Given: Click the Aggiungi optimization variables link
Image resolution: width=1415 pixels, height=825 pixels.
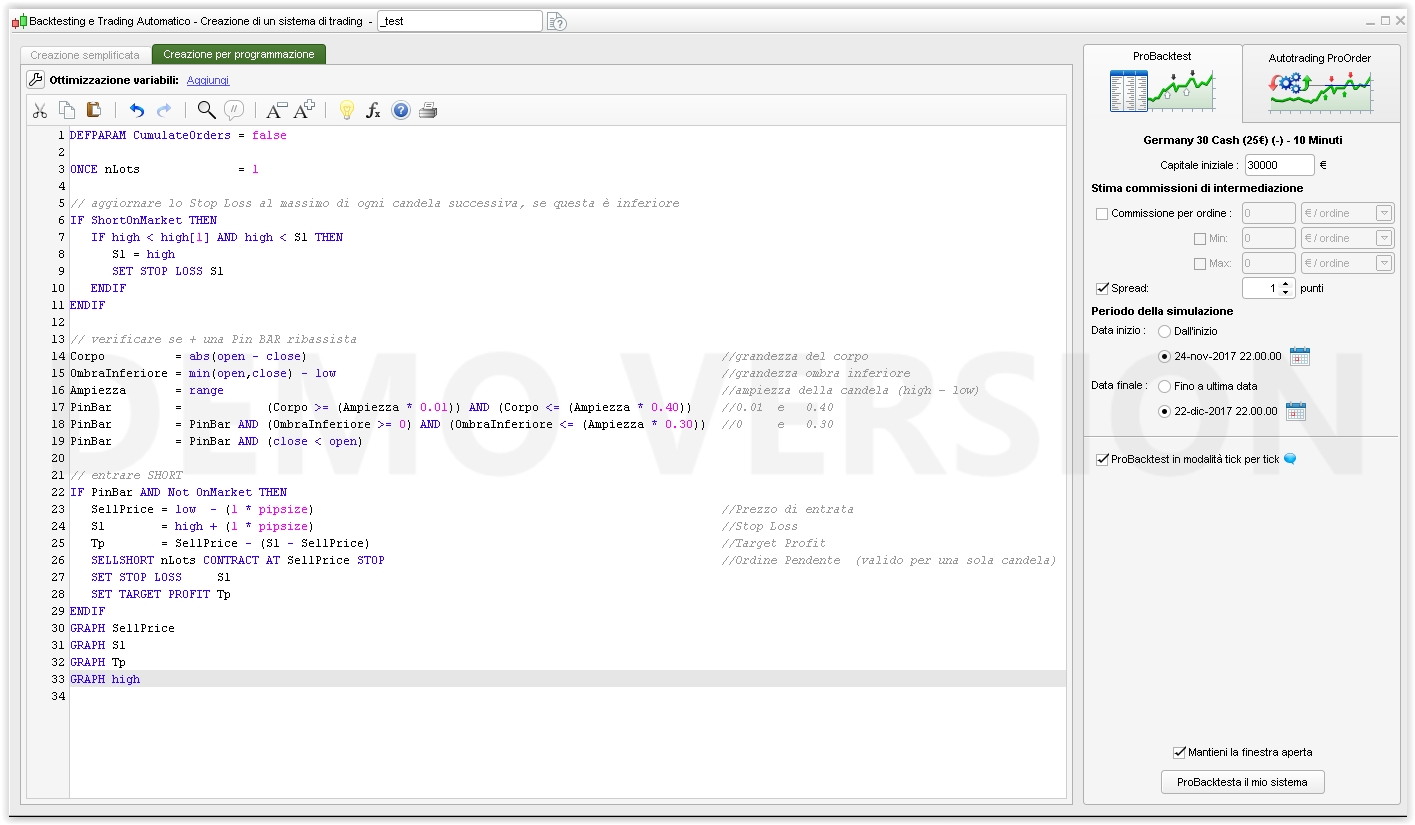Looking at the screenshot, I should tap(207, 80).
